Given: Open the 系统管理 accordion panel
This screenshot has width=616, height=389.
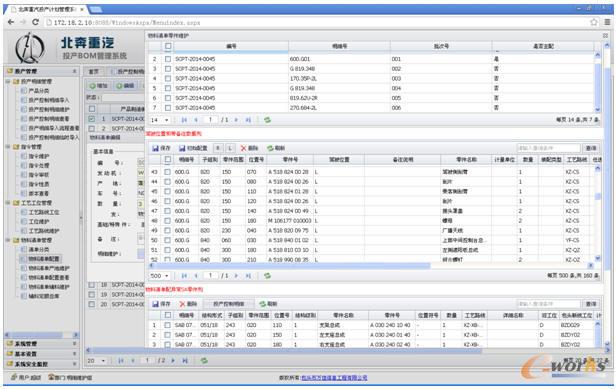Looking at the screenshot, I should click(x=41, y=343).
